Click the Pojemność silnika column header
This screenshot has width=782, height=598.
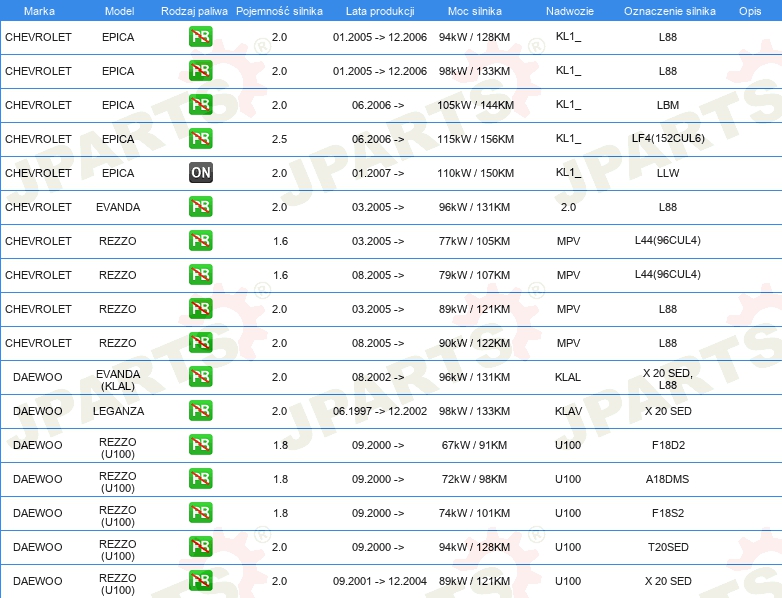[x=279, y=11]
